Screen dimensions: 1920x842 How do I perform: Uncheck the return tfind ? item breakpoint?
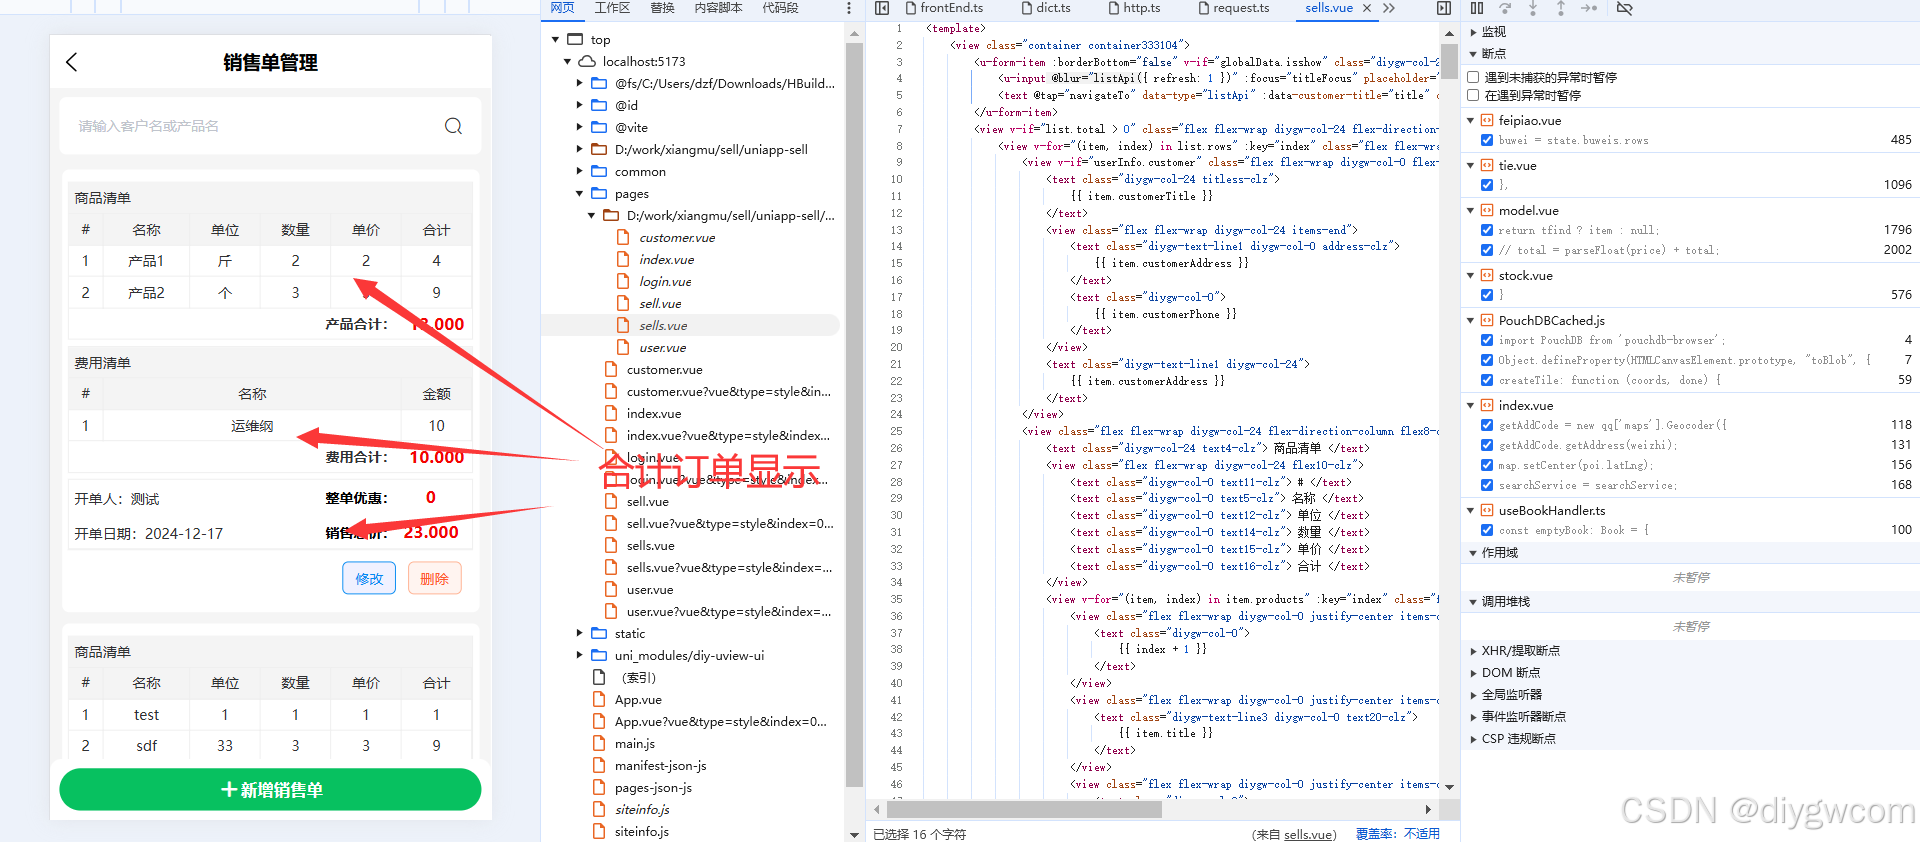pyautogui.click(x=1487, y=230)
